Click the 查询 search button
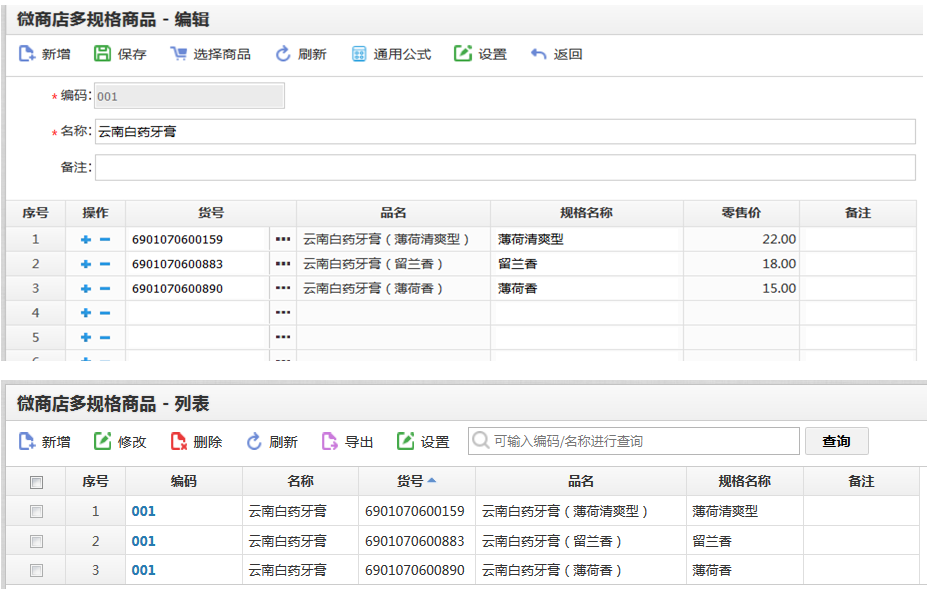Viewport: 935px width, 589px height. [837, 441]
